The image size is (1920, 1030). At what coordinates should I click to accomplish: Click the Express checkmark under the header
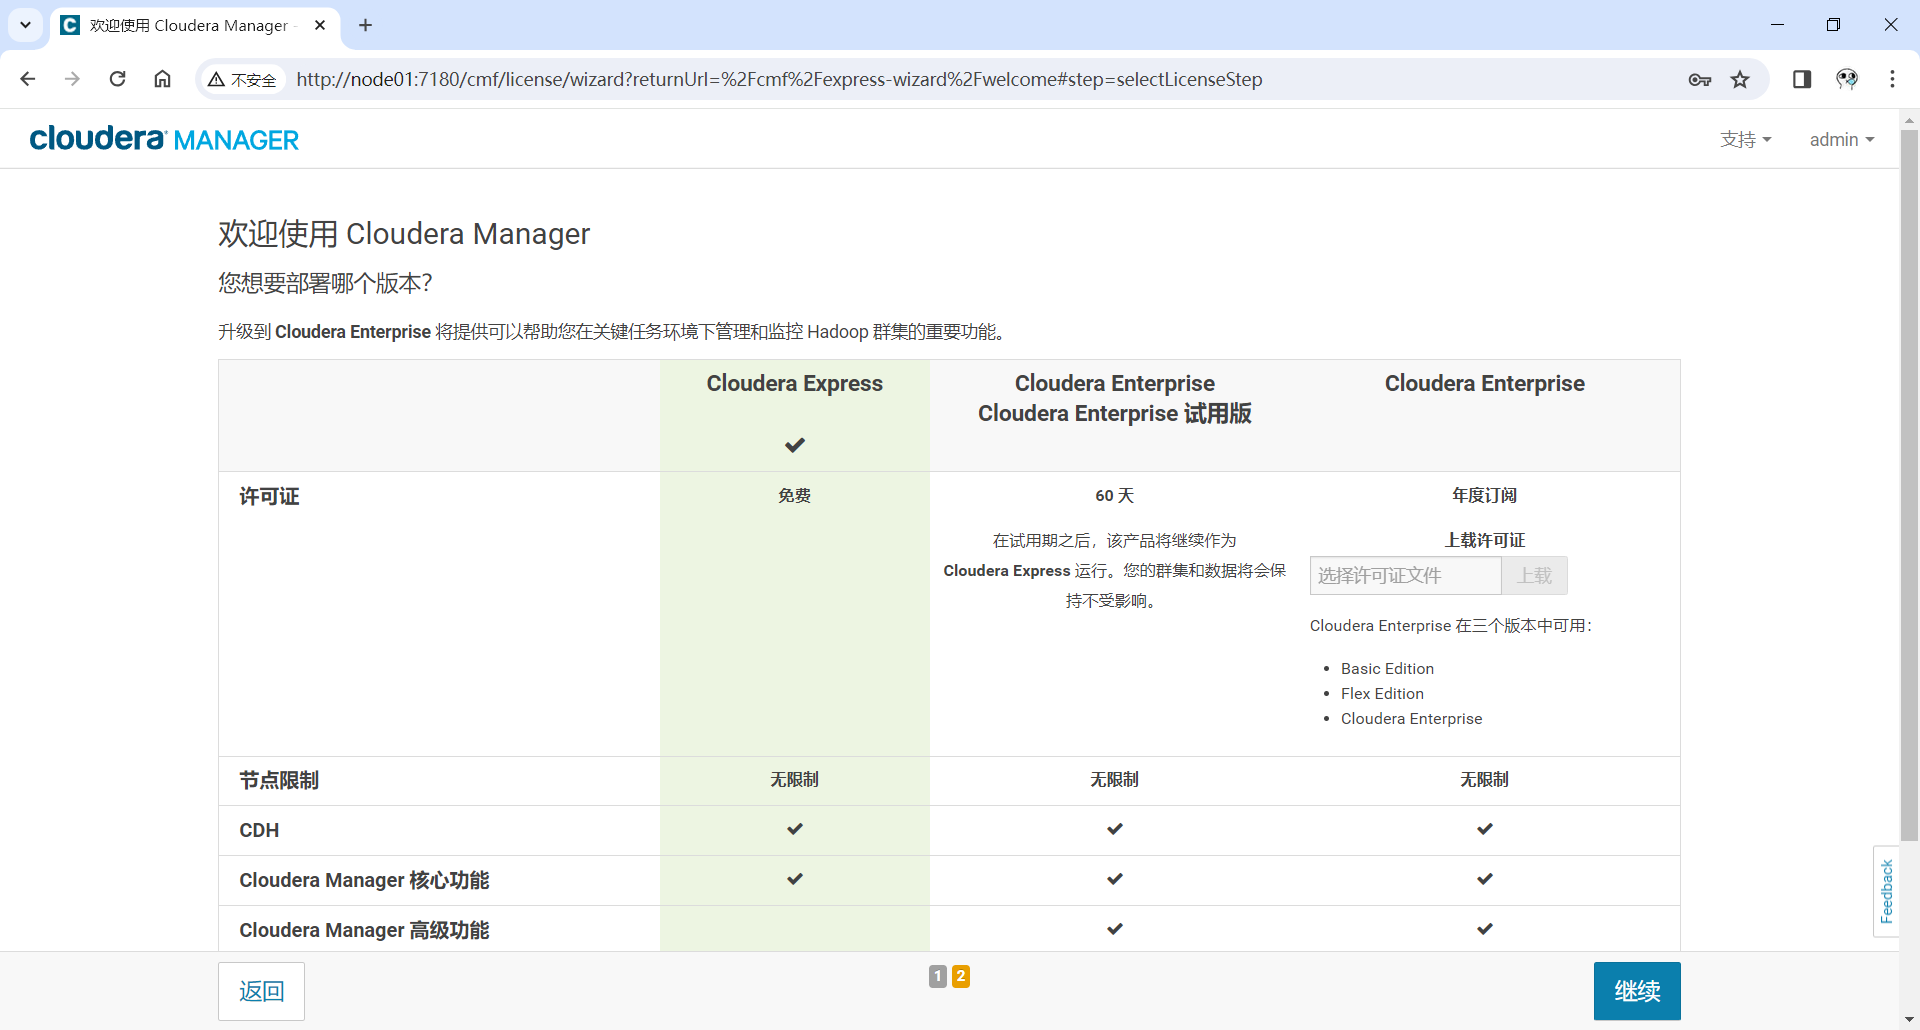click(x=794, y=445)
